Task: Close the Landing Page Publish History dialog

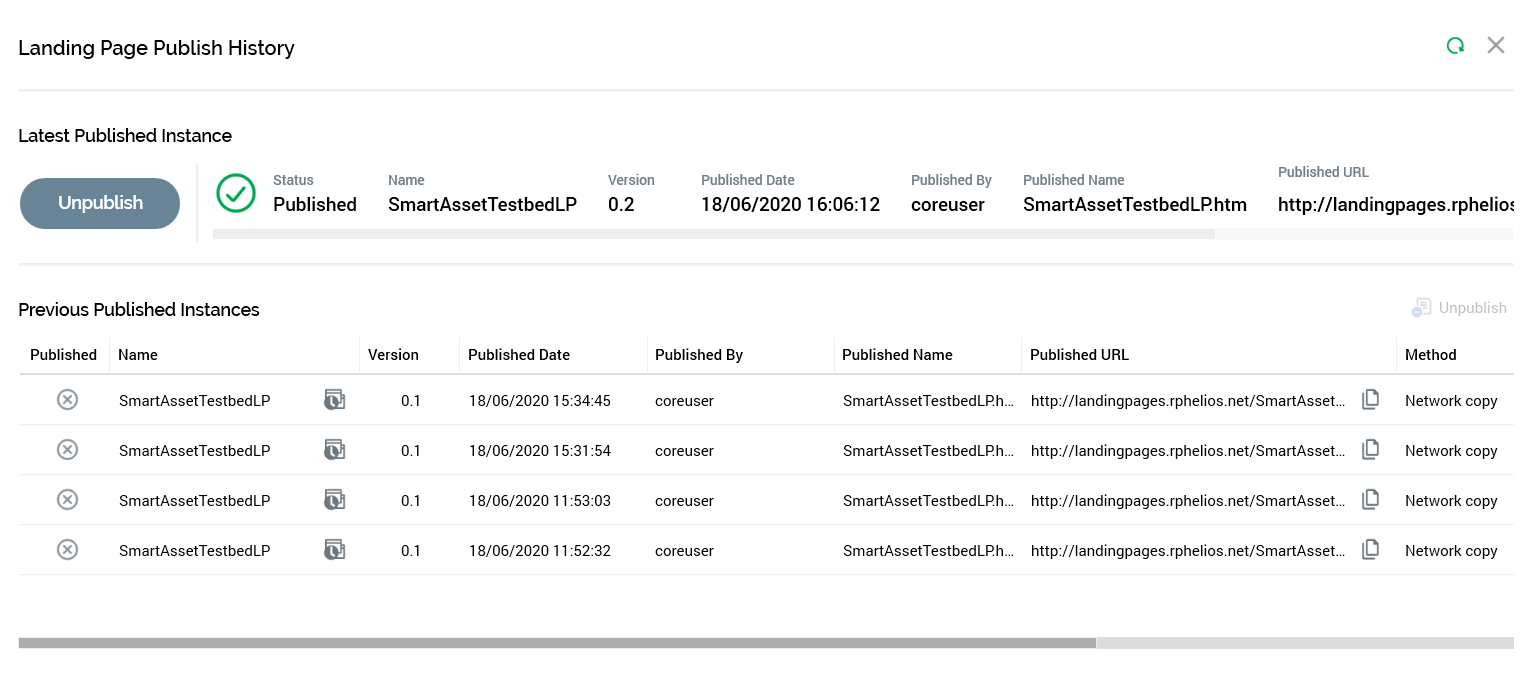Action: [x=1495, y=45]
